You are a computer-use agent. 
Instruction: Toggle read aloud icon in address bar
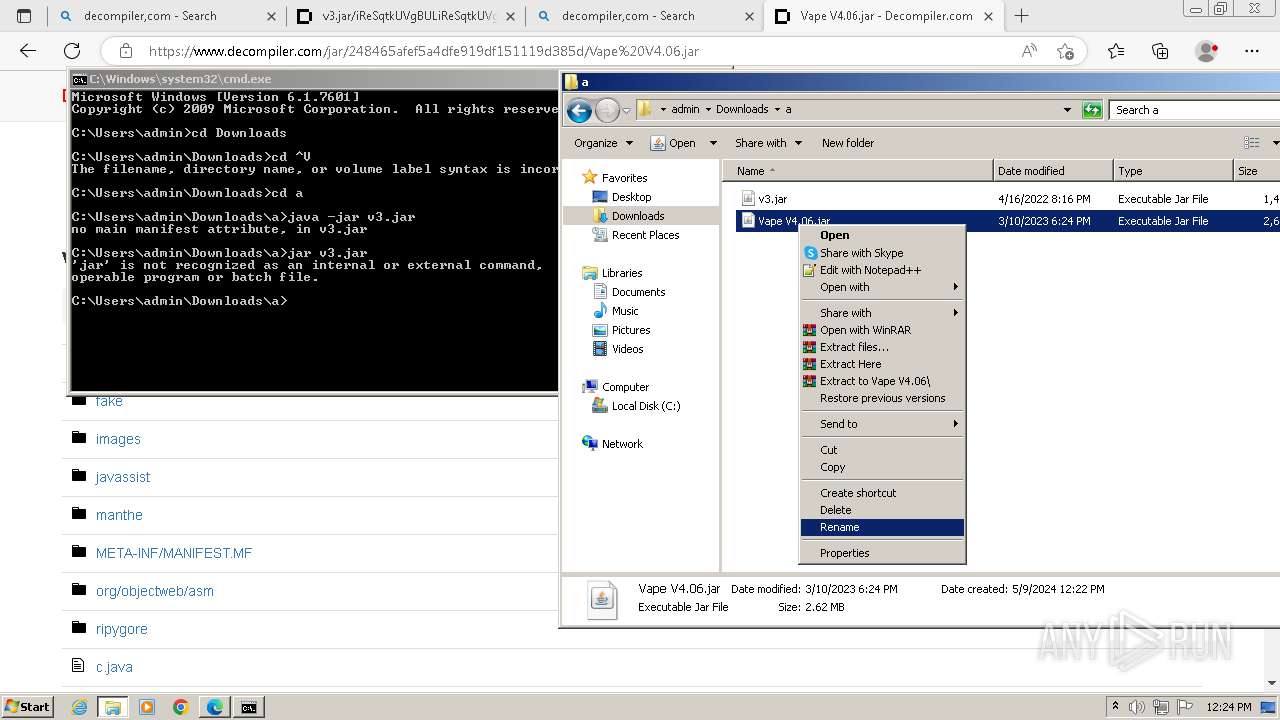[x=1029, y=51]
